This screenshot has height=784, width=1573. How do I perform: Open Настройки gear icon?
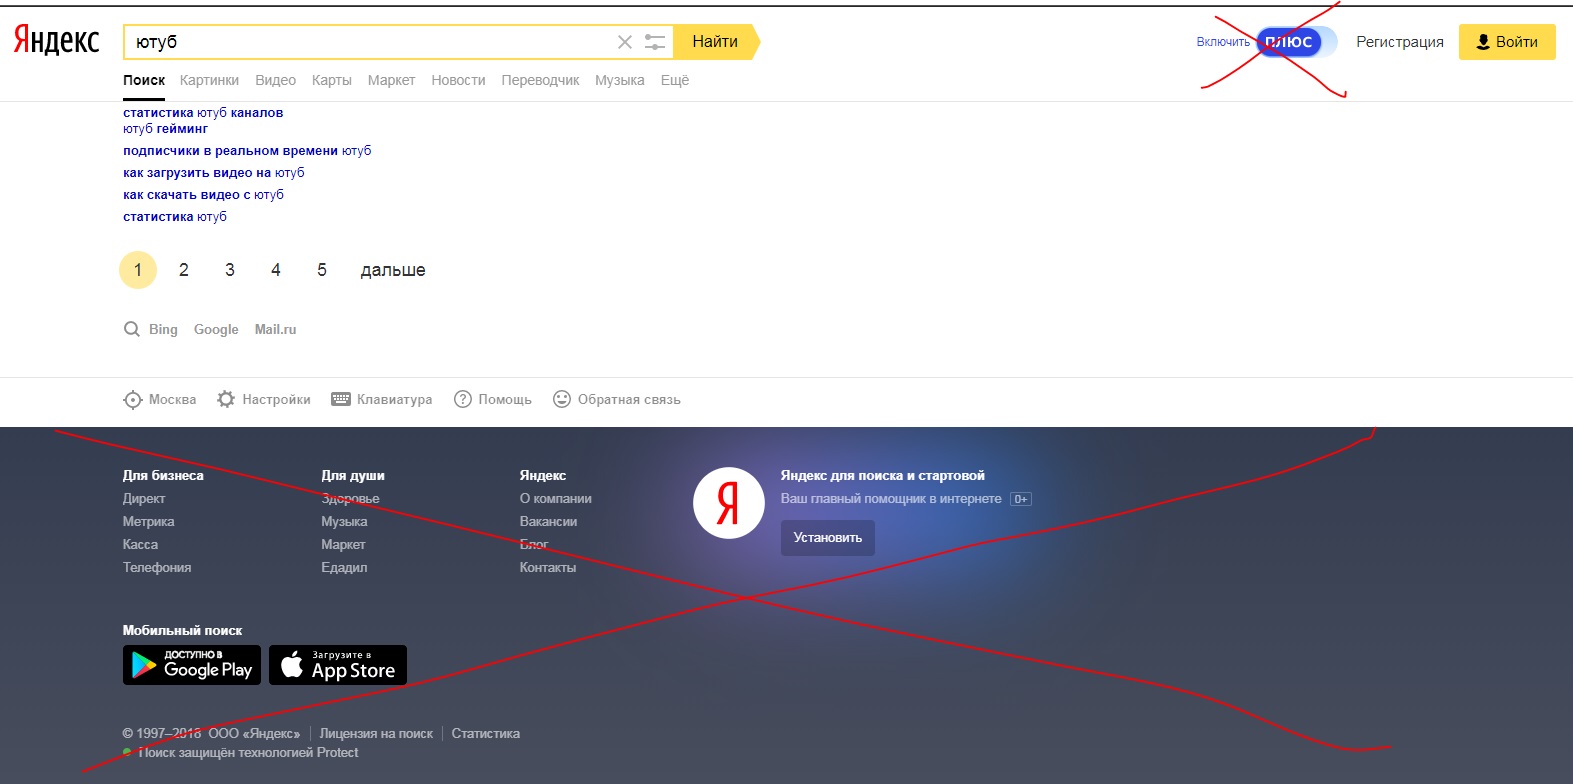coord(226,399)
